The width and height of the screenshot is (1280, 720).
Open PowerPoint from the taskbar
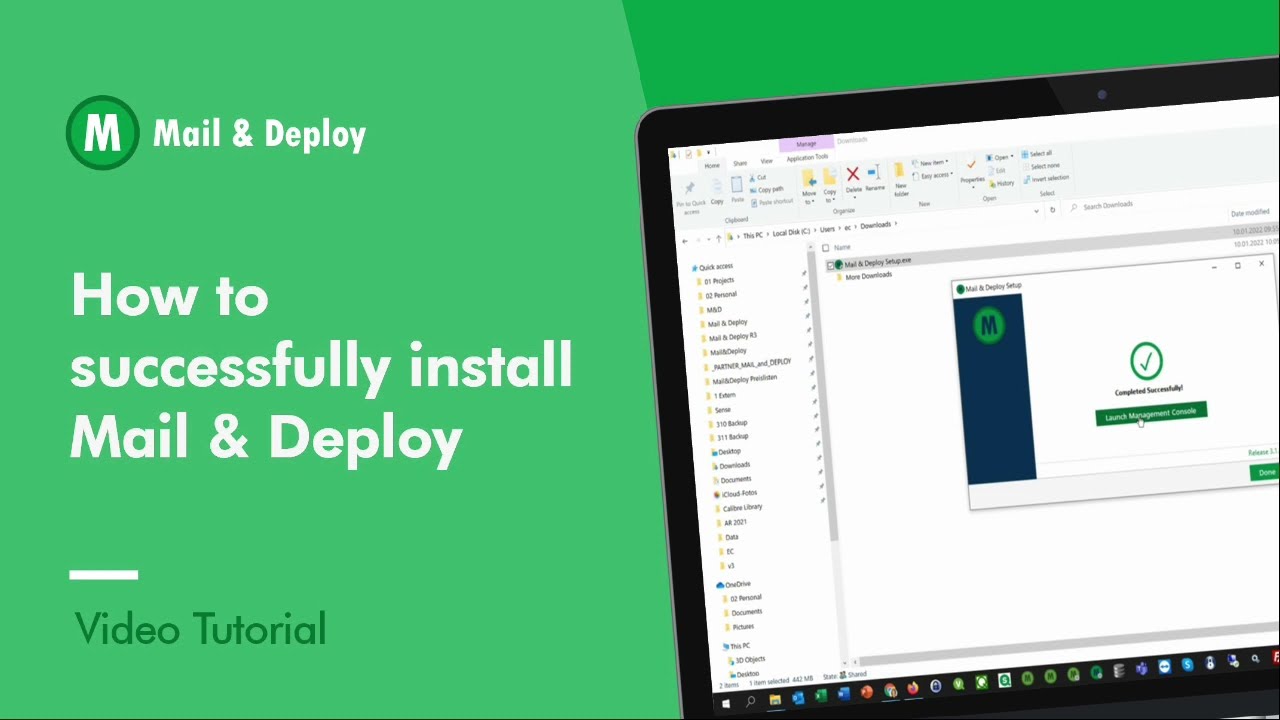coord(866,691)
